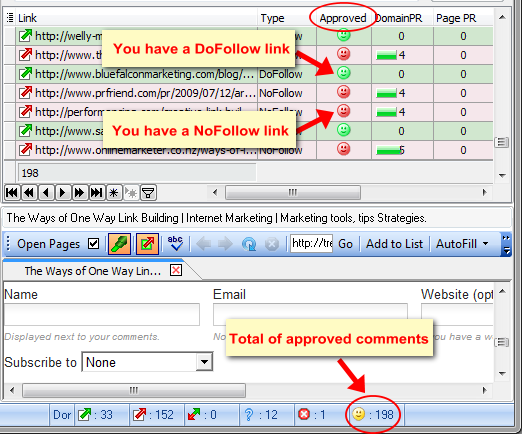Click the 198 footer count cell

[137, 173]
